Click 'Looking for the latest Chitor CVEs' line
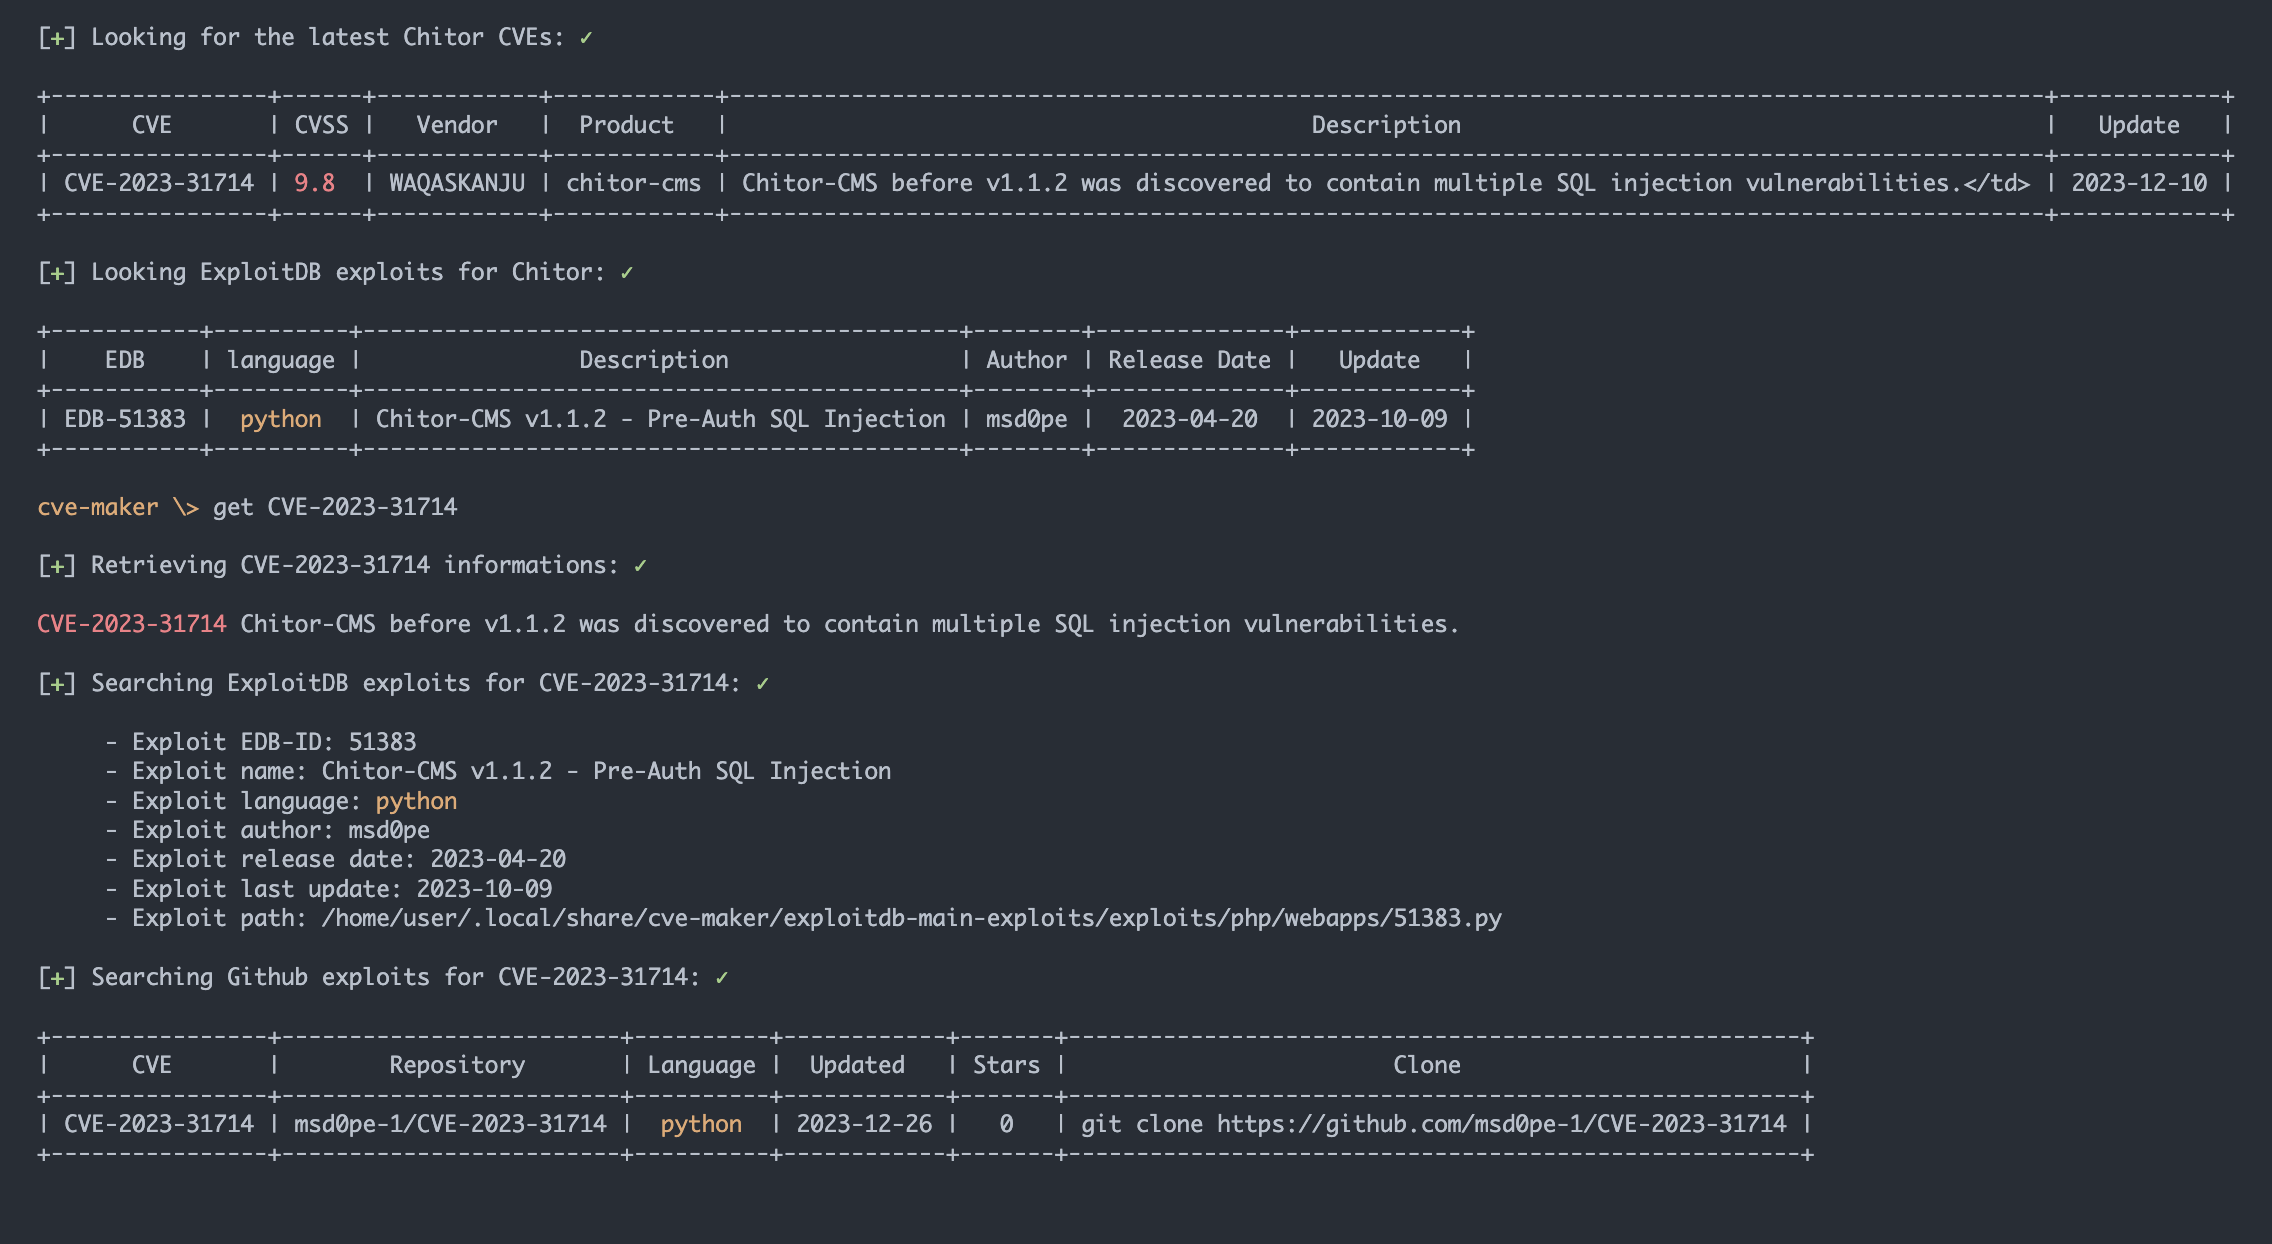Image resolution: width=2272 pixels, height=1244 pixels. pyautogui.click(x=314, y=37)
